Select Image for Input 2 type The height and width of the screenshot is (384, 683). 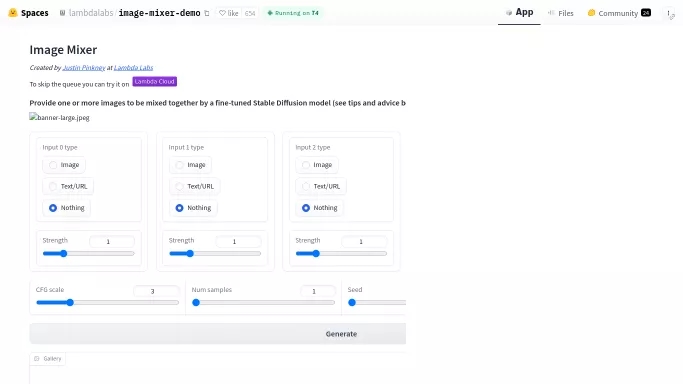[x=317, y=165]
